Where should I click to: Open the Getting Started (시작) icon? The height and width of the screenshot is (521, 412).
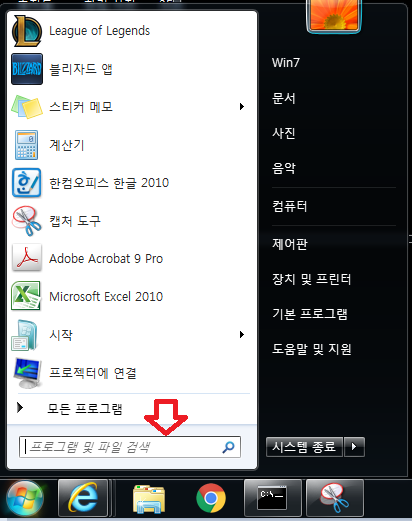pos(24,335)
